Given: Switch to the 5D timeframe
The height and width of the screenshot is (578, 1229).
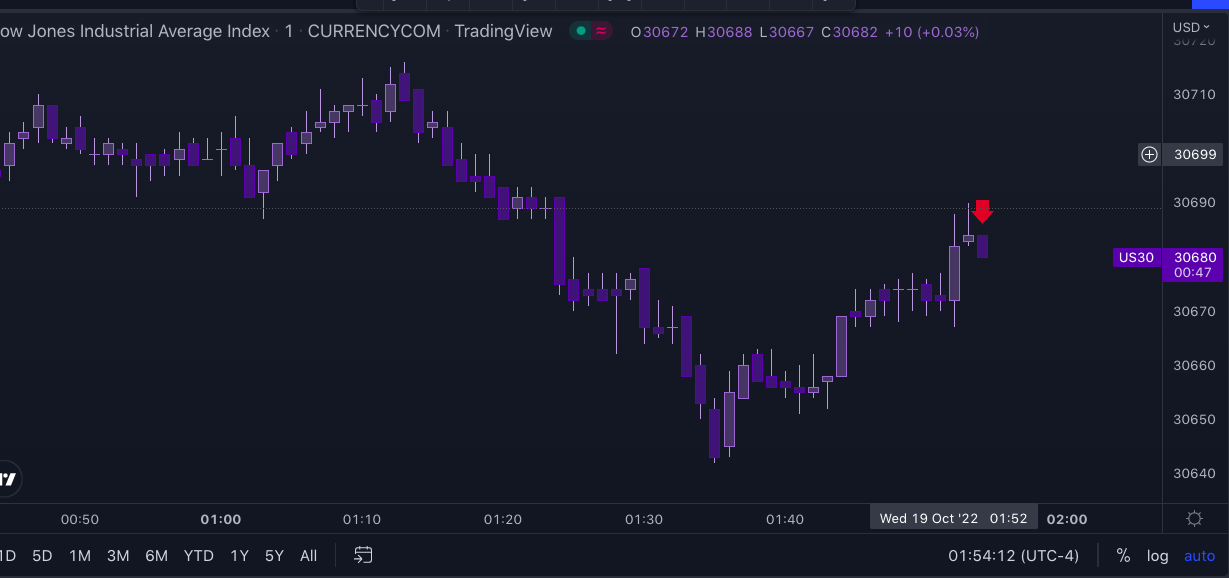Looking at the screenshot, I should 42,555.
